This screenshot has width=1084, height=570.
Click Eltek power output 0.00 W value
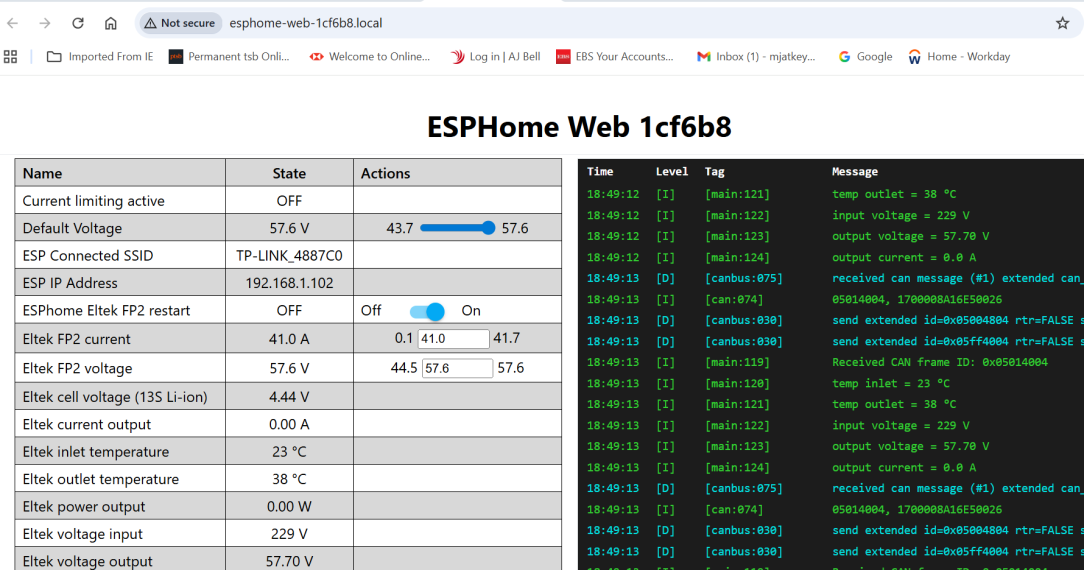[289, 506]
